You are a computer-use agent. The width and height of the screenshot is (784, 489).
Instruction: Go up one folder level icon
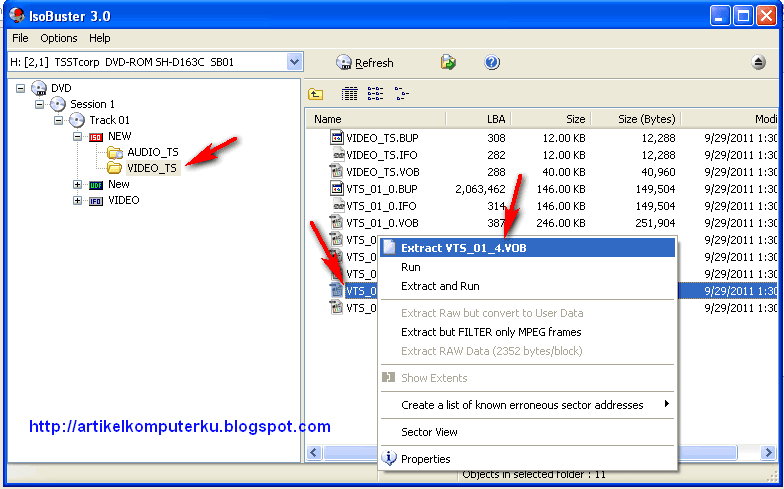tap(316, 94)
